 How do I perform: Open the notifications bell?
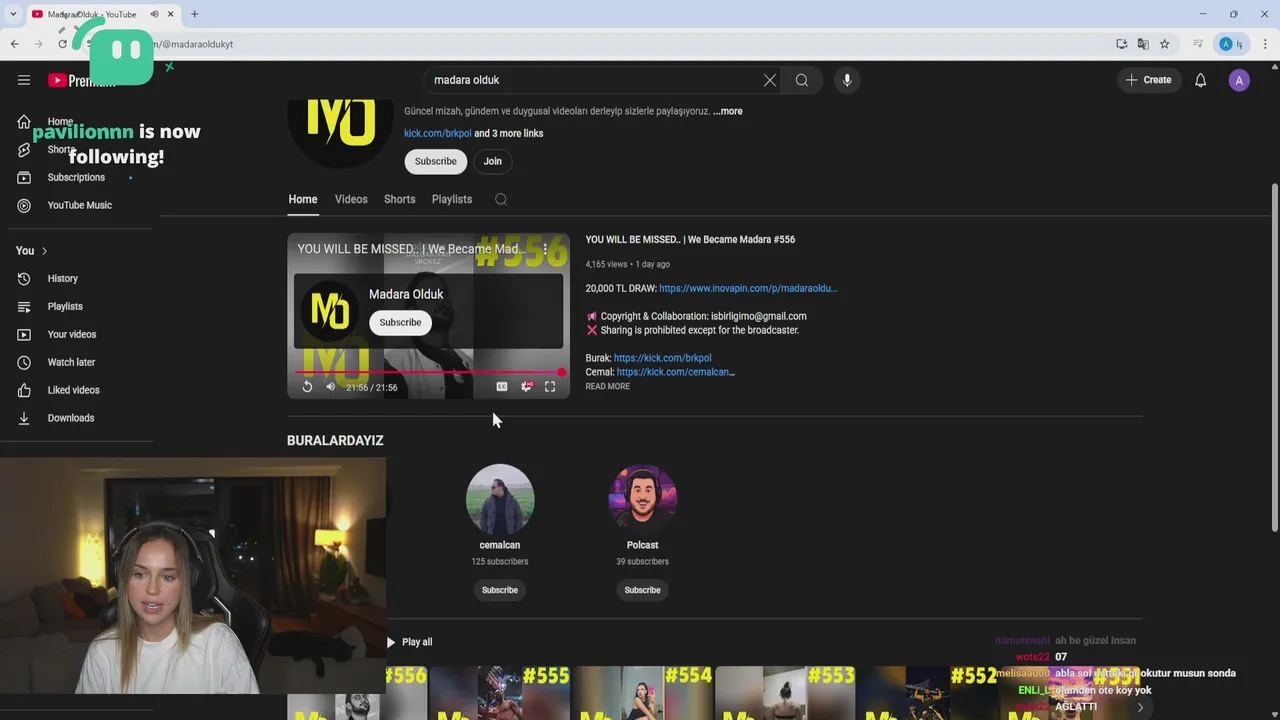pyautogui.click(x=1200, y=80)
